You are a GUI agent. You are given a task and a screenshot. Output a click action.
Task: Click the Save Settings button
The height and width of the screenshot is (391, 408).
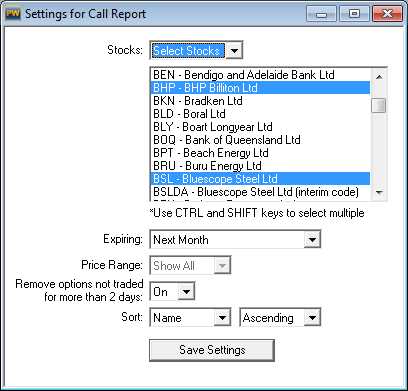tap(212, 350)
